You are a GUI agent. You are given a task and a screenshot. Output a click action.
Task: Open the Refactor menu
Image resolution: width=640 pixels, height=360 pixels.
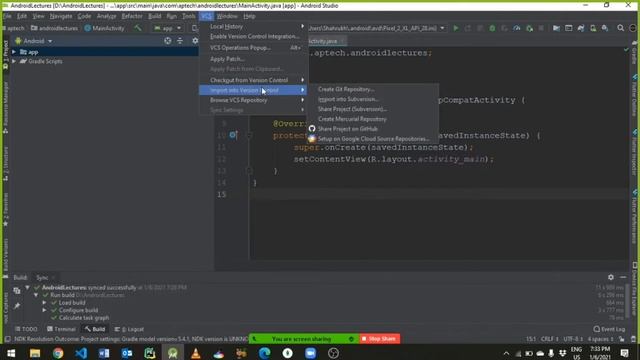point(132,16)
